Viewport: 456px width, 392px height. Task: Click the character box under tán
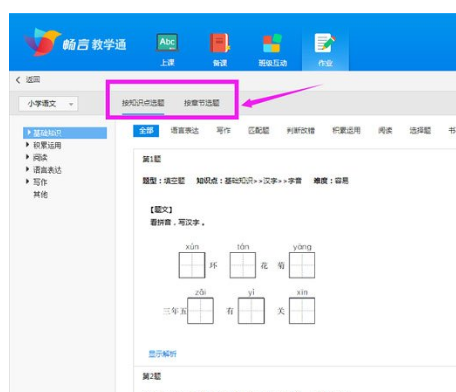(243, 265)
